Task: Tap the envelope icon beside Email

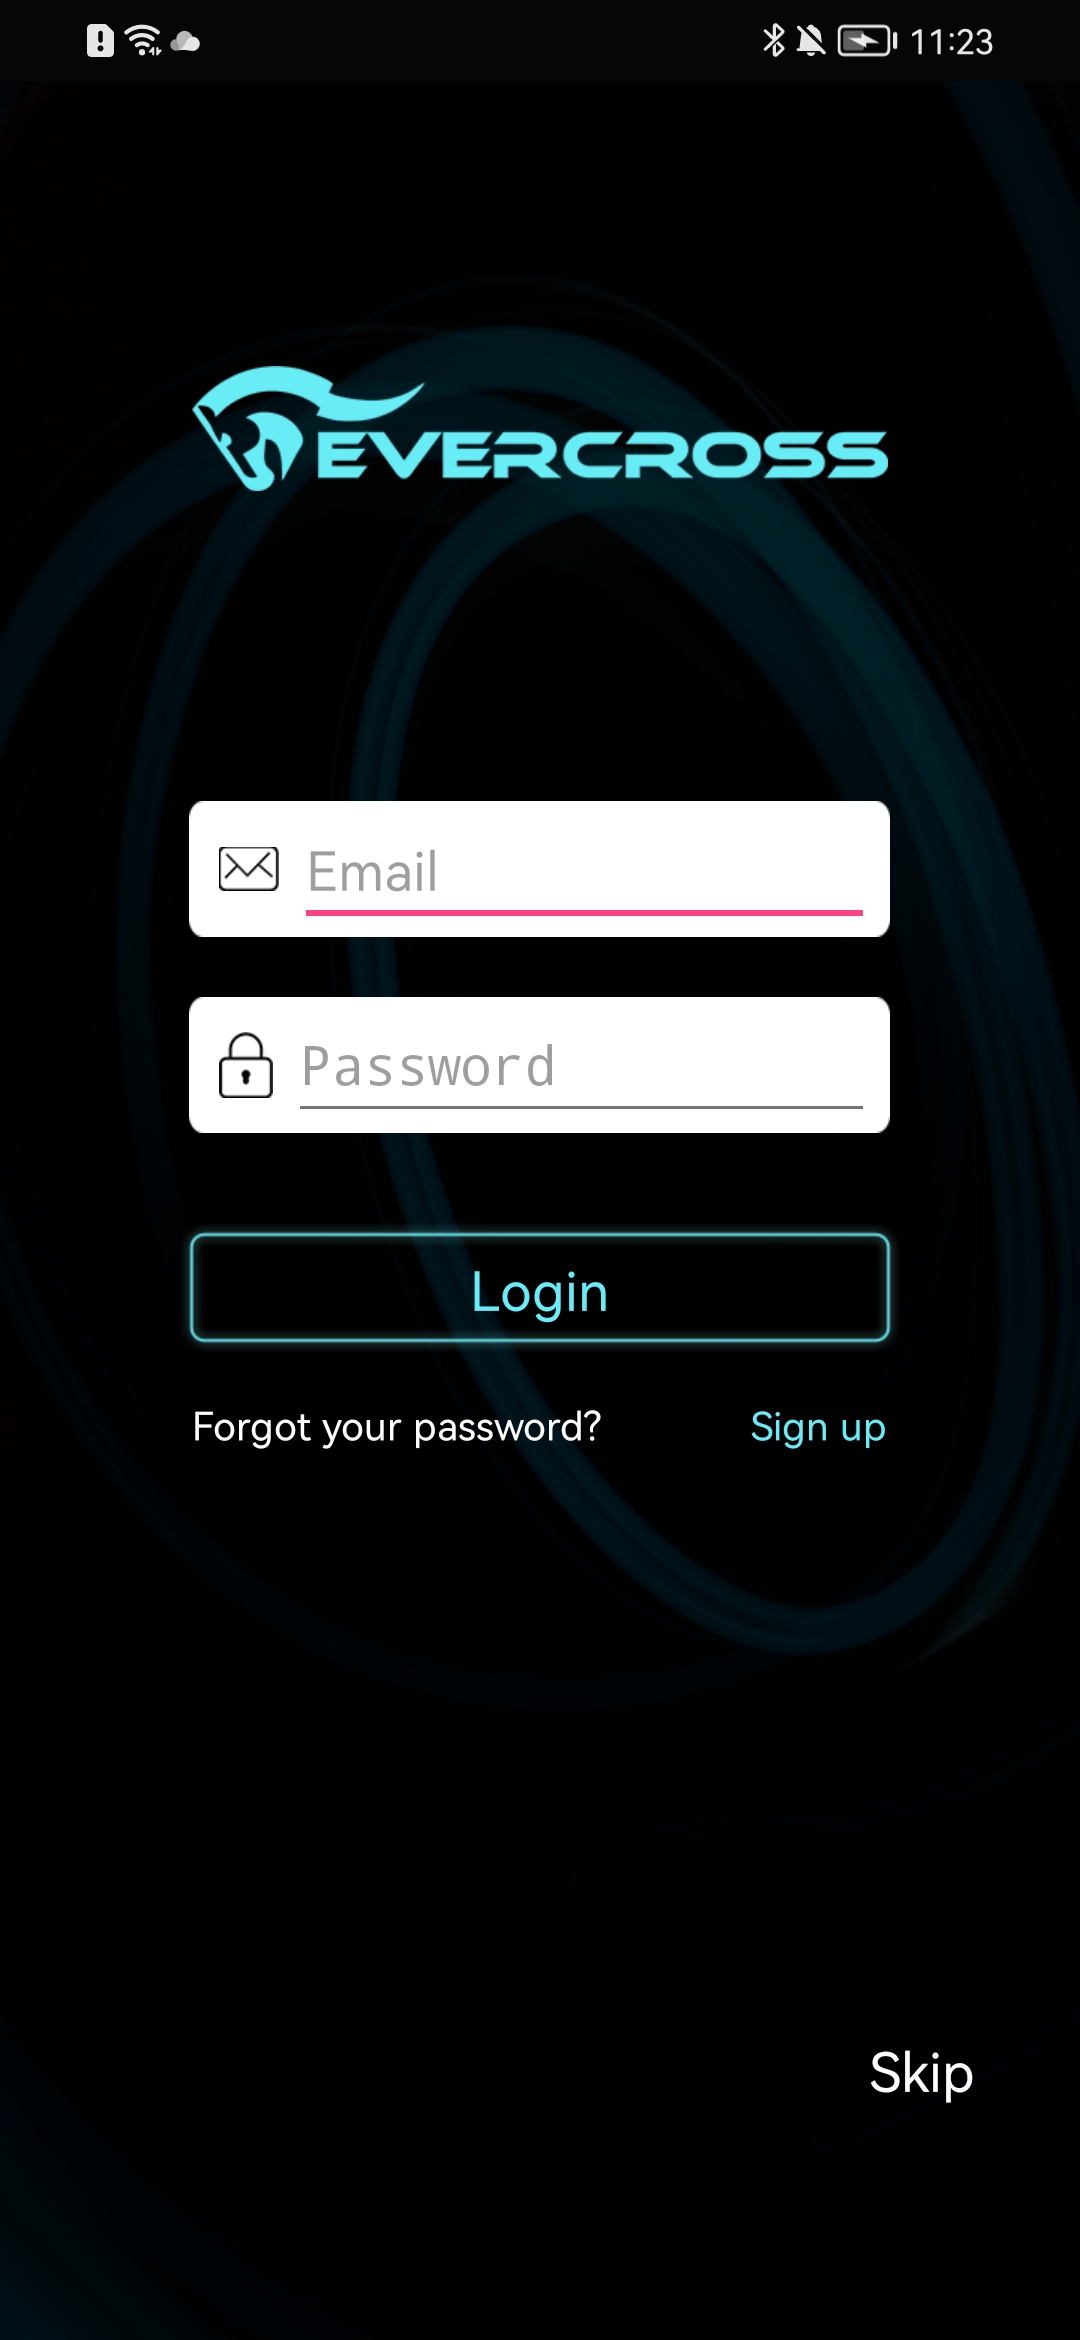Action: pyautogui.click(x=248, y=868)
